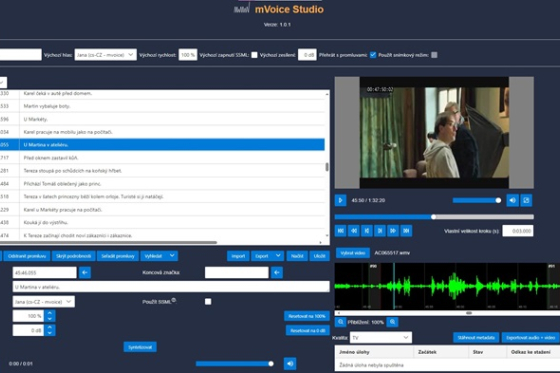Play the video with the play button
The height and width of the screenshot is (373, 560).
340,200
